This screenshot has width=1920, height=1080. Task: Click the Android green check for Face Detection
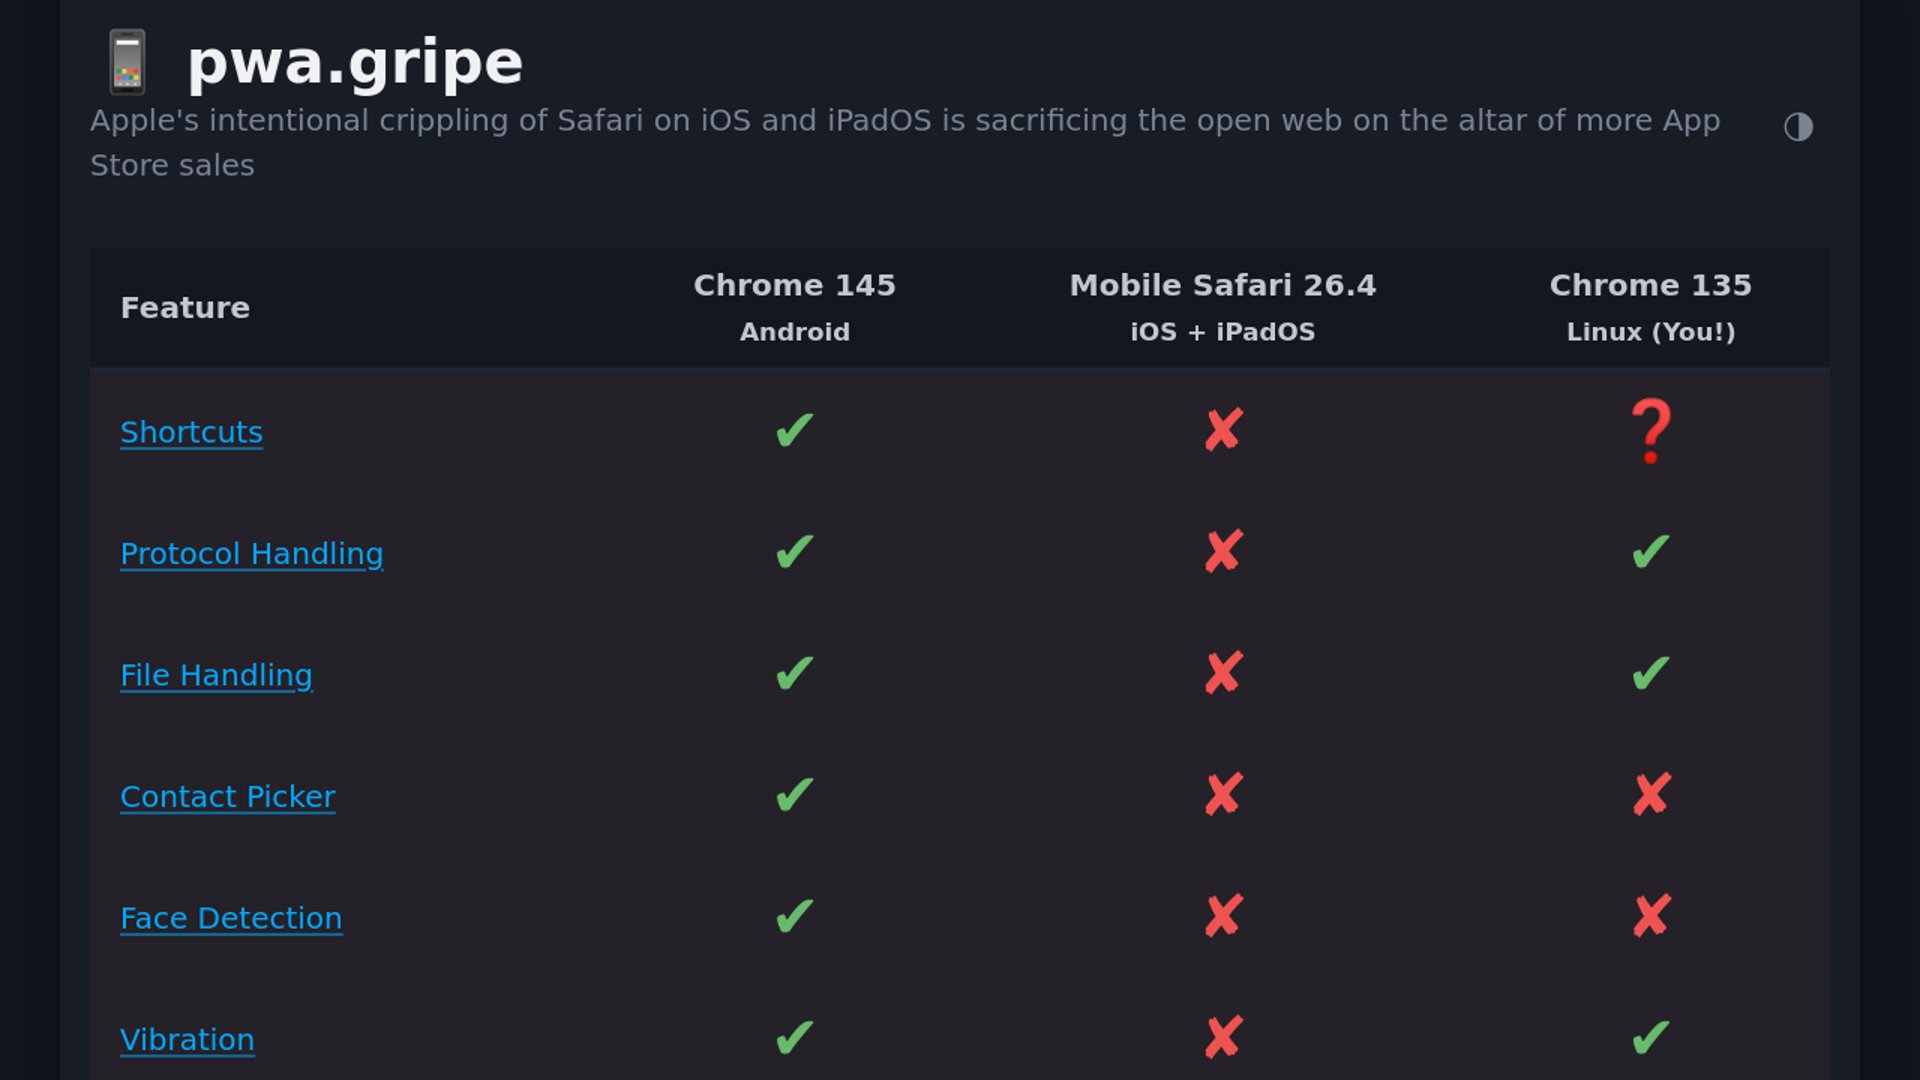pyautogui.click(x=794, y=916)
